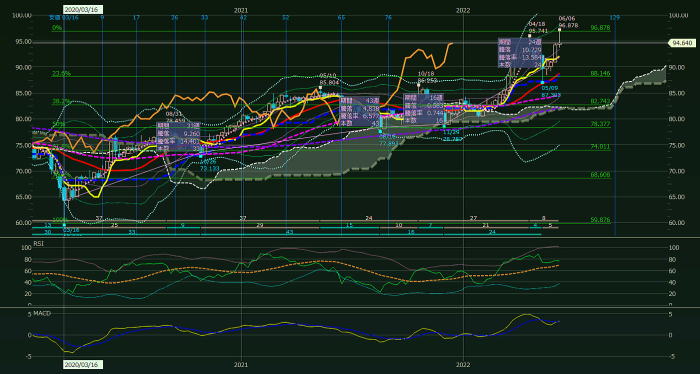Select the 88.146 Fibonacci level label
Screen dimensions: 700x374
point(600,73)
